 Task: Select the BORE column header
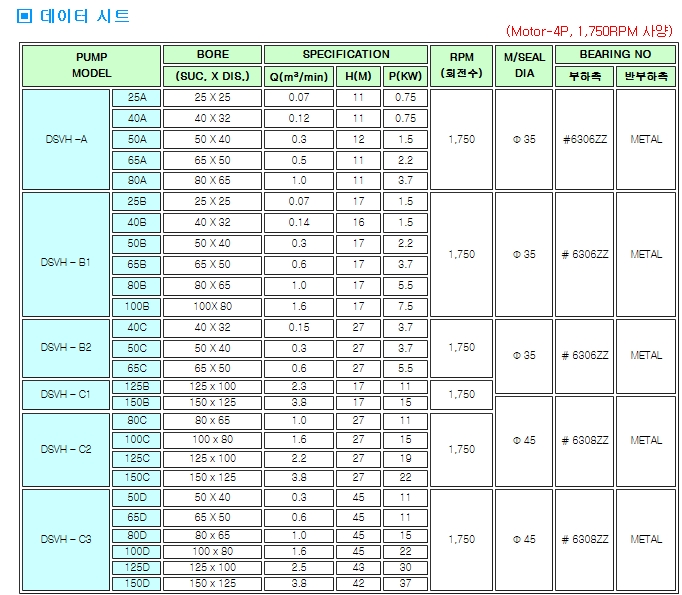click(x=212, y=54)
